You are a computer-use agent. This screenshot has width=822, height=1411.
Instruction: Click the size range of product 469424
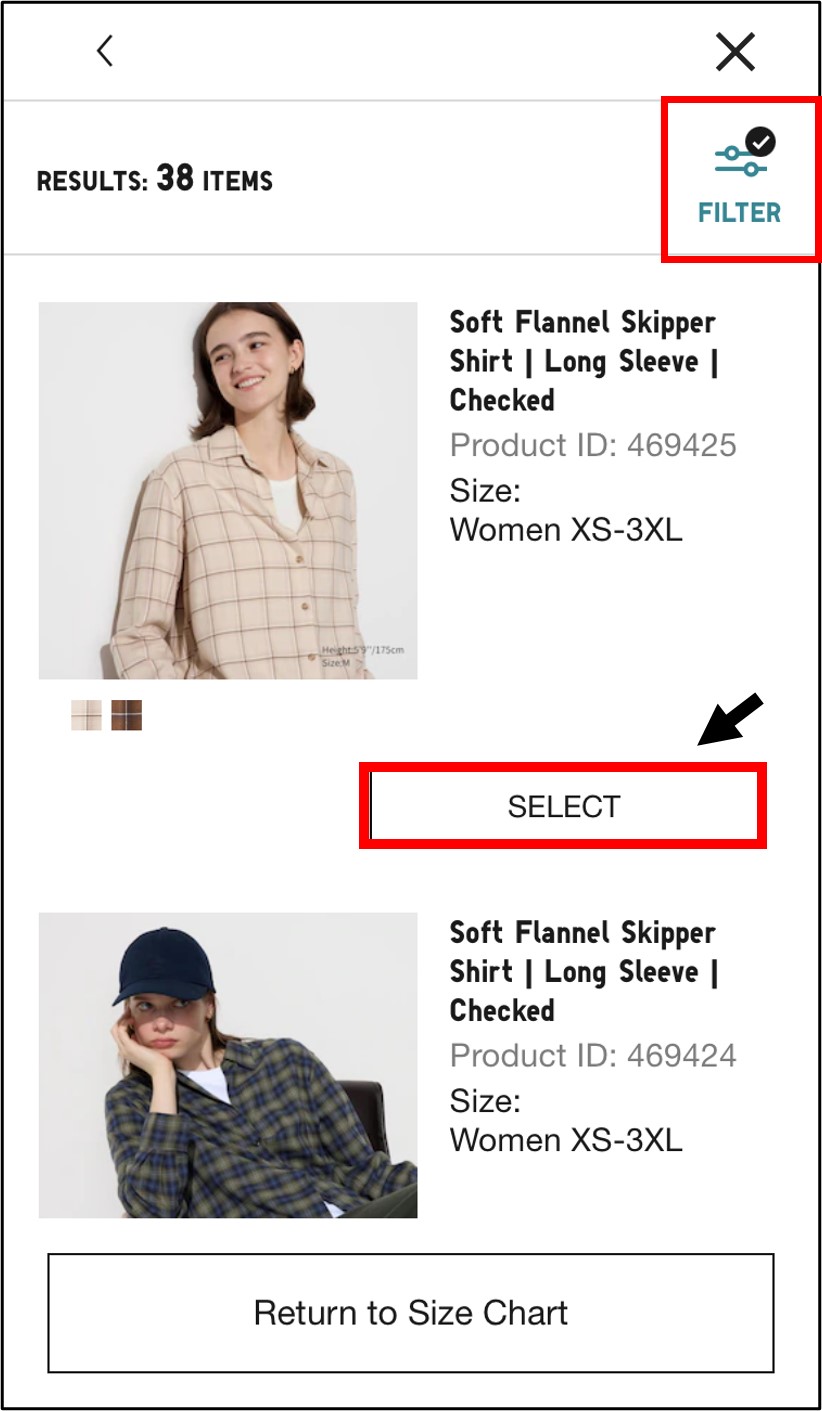pos(566,1139)
